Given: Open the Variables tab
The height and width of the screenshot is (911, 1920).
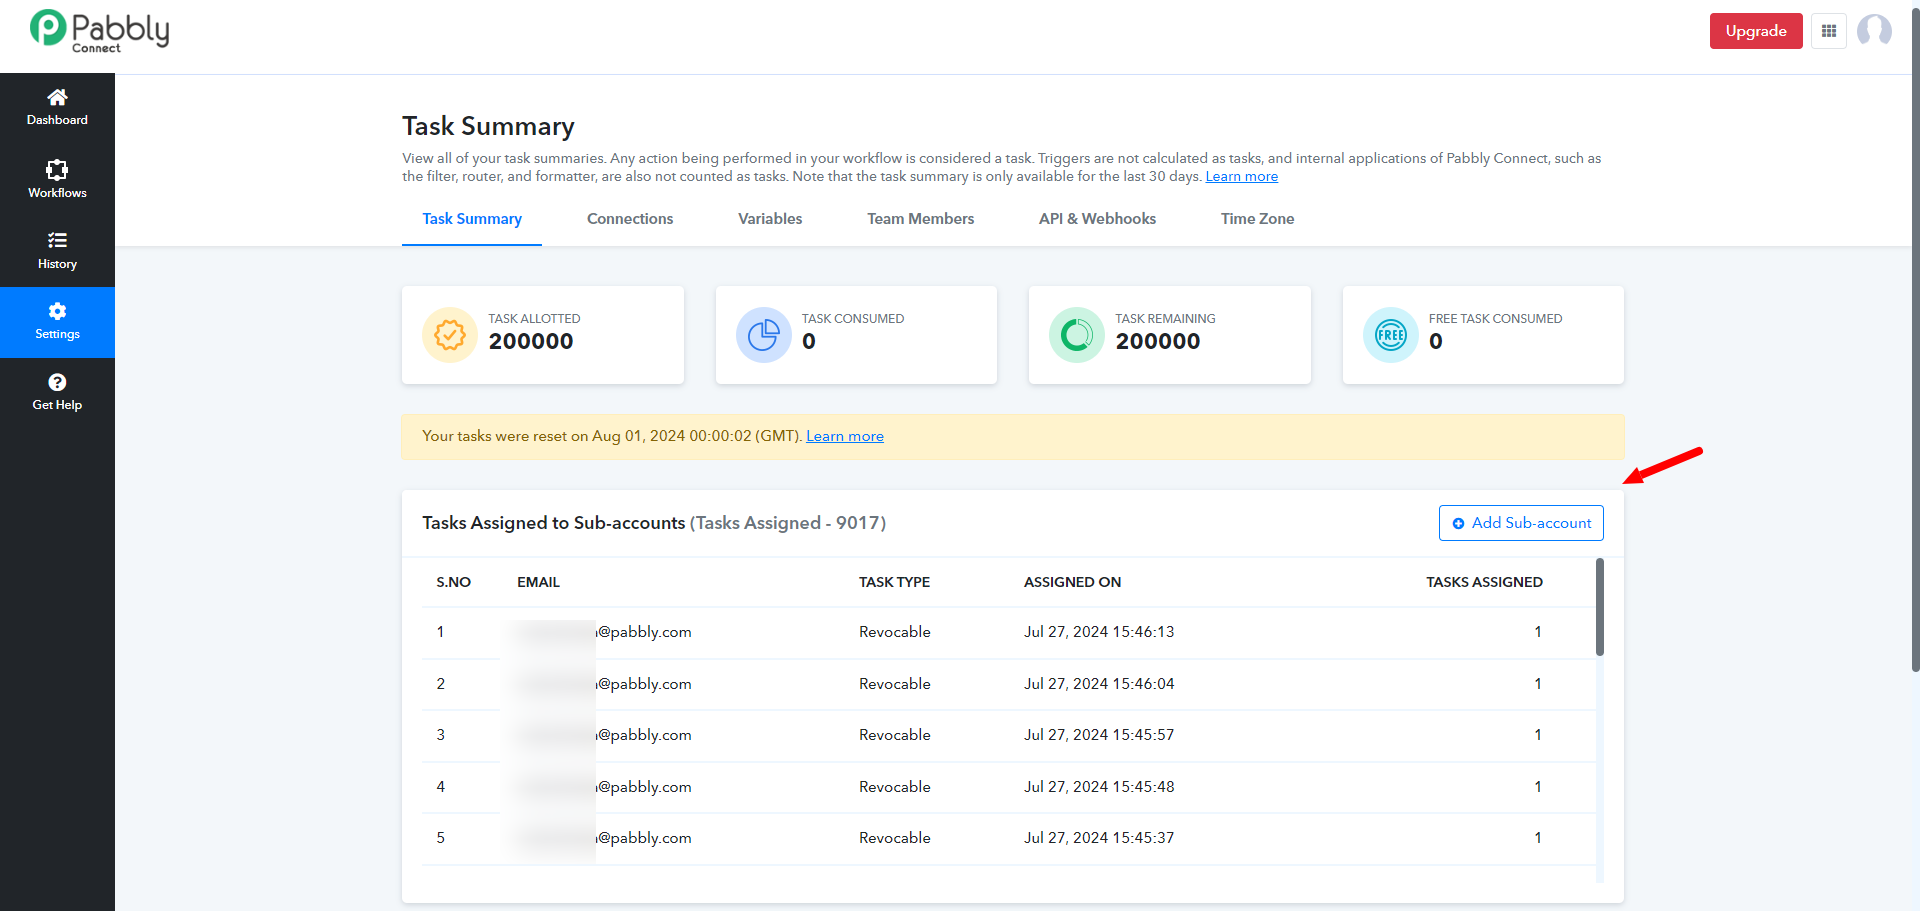Looking at the screenshot, I should pyautogui.click(x=770, y=219).
